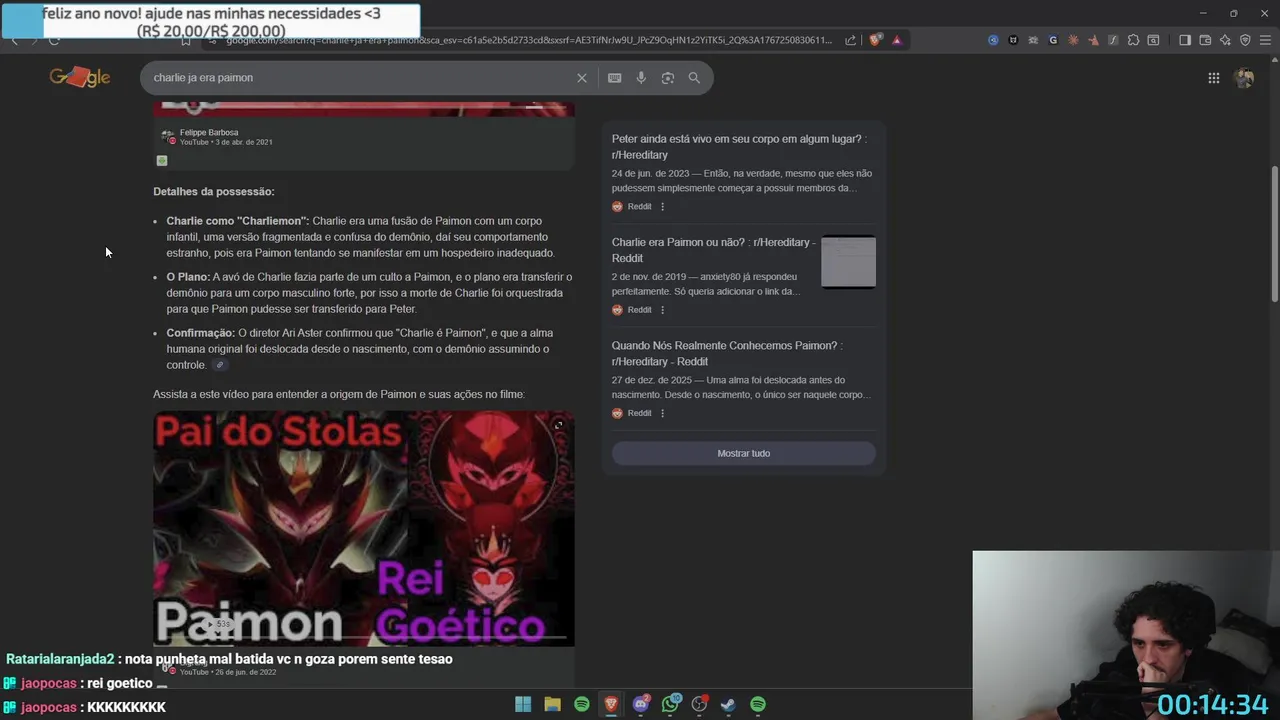Click the Reddit source label under 'Peter ainda' result
This screenshot has height=720, width=1280.
click(639, 207)
